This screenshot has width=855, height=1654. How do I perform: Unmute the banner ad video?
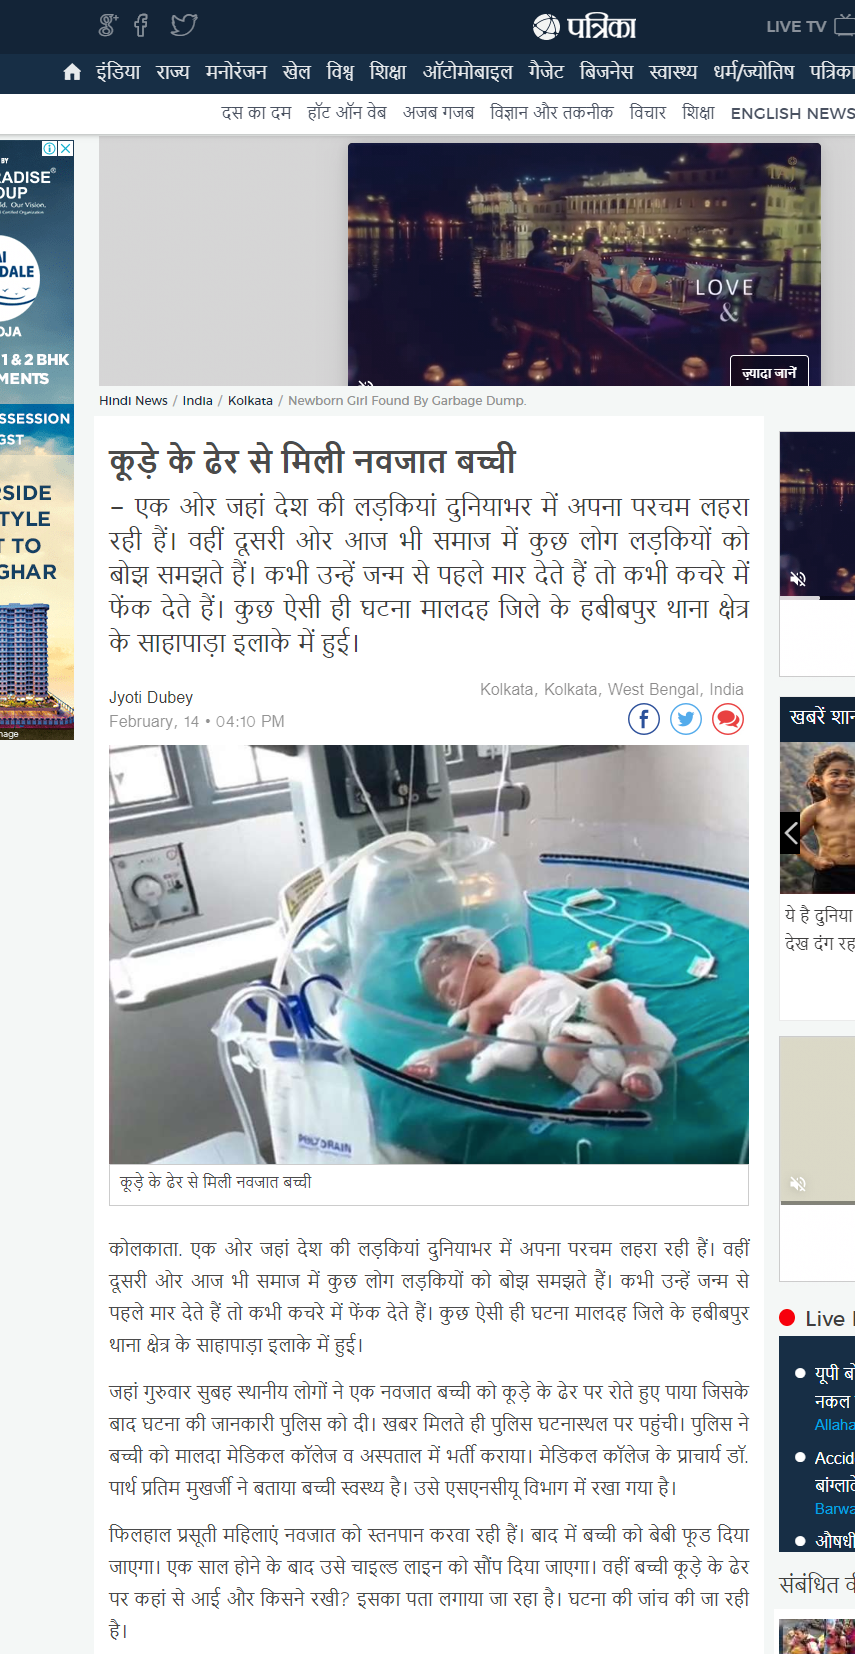click(366, 383)
